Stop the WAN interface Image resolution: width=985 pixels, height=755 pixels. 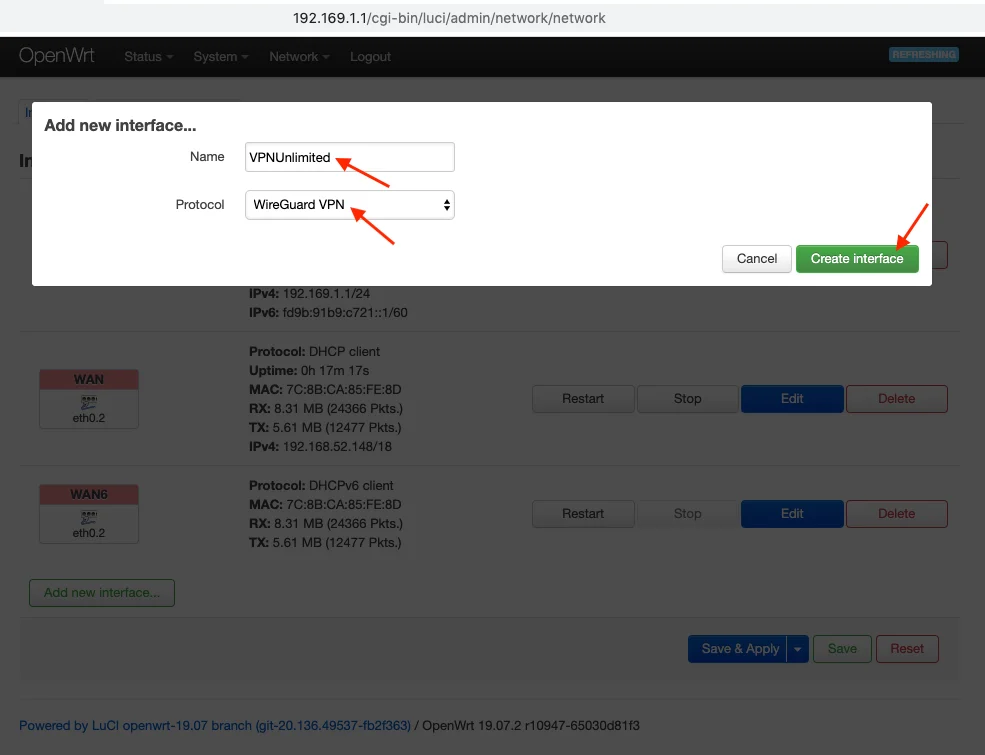(687, 399)
